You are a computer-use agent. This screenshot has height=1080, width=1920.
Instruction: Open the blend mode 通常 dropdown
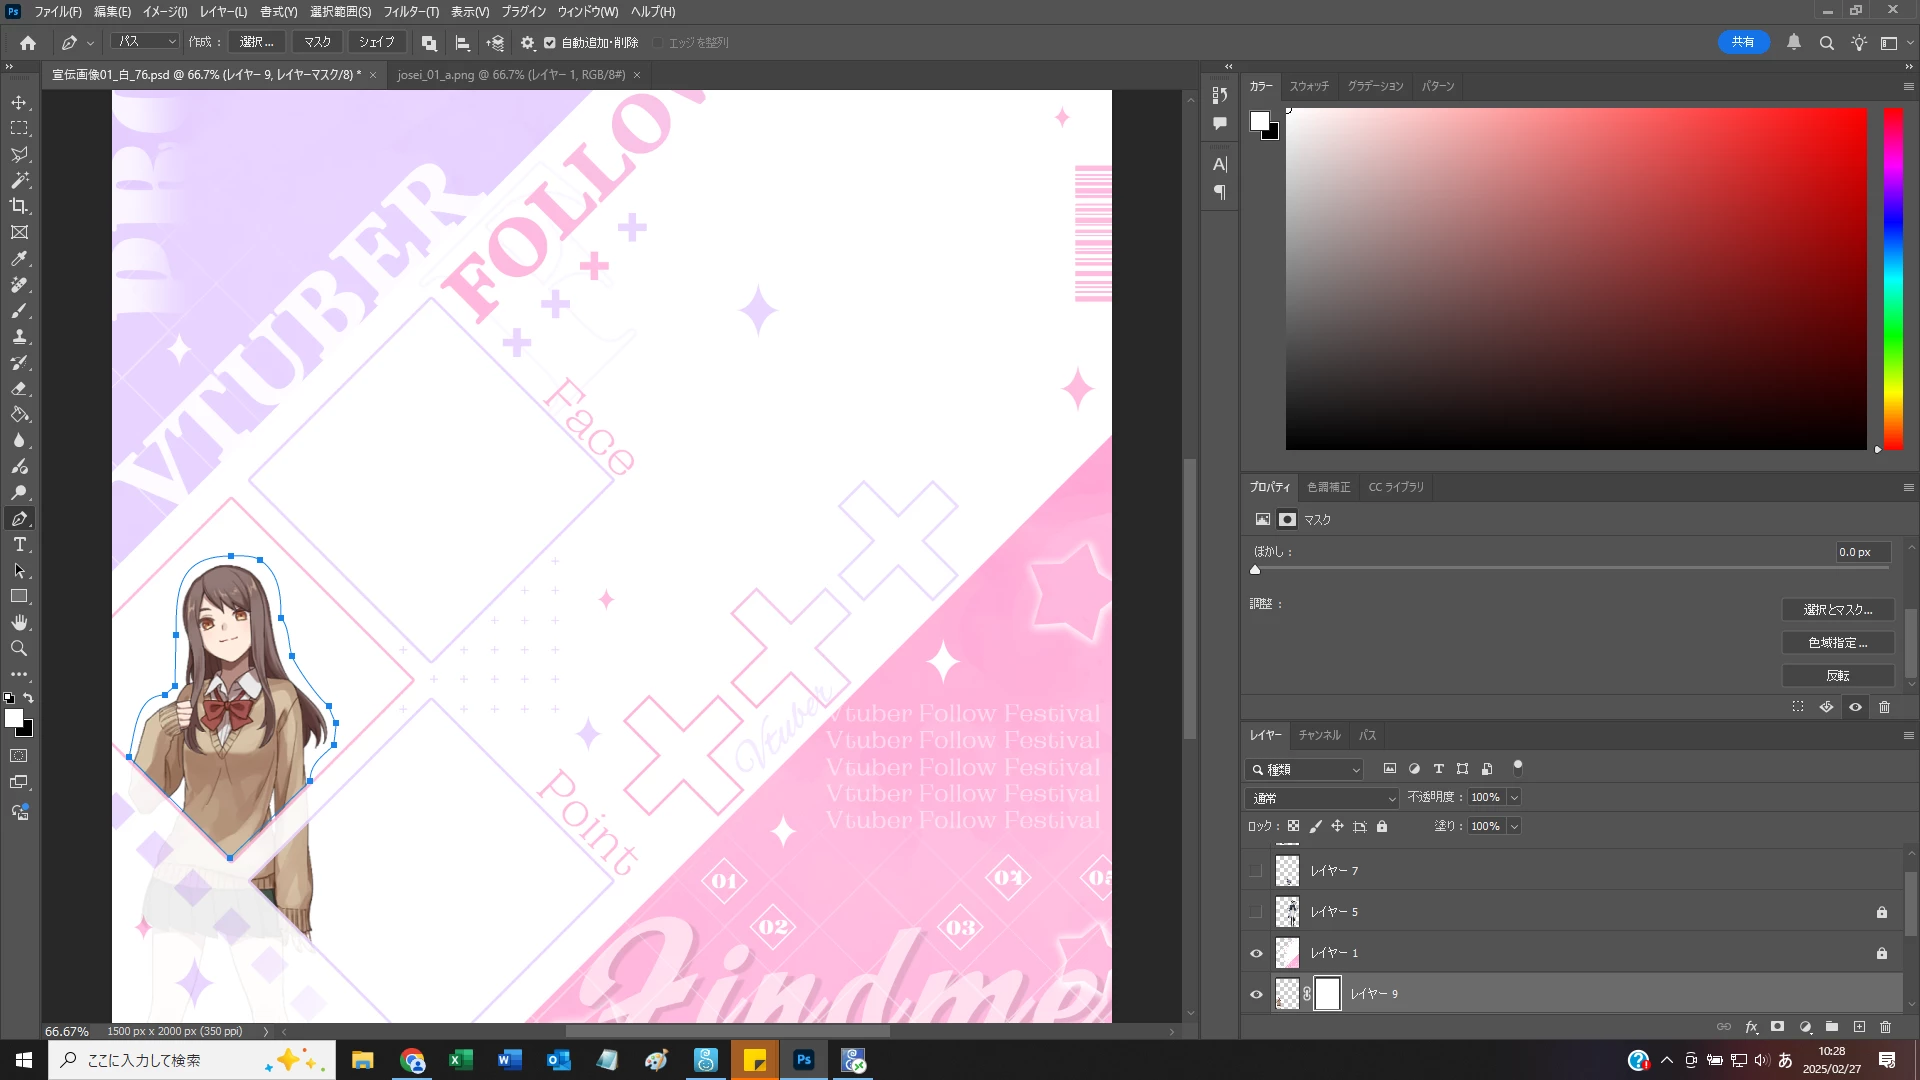point(1322,798)
